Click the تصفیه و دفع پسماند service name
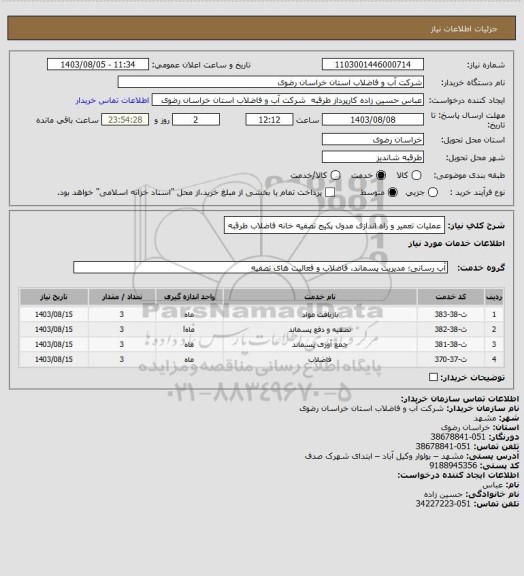 click(320, 330)
